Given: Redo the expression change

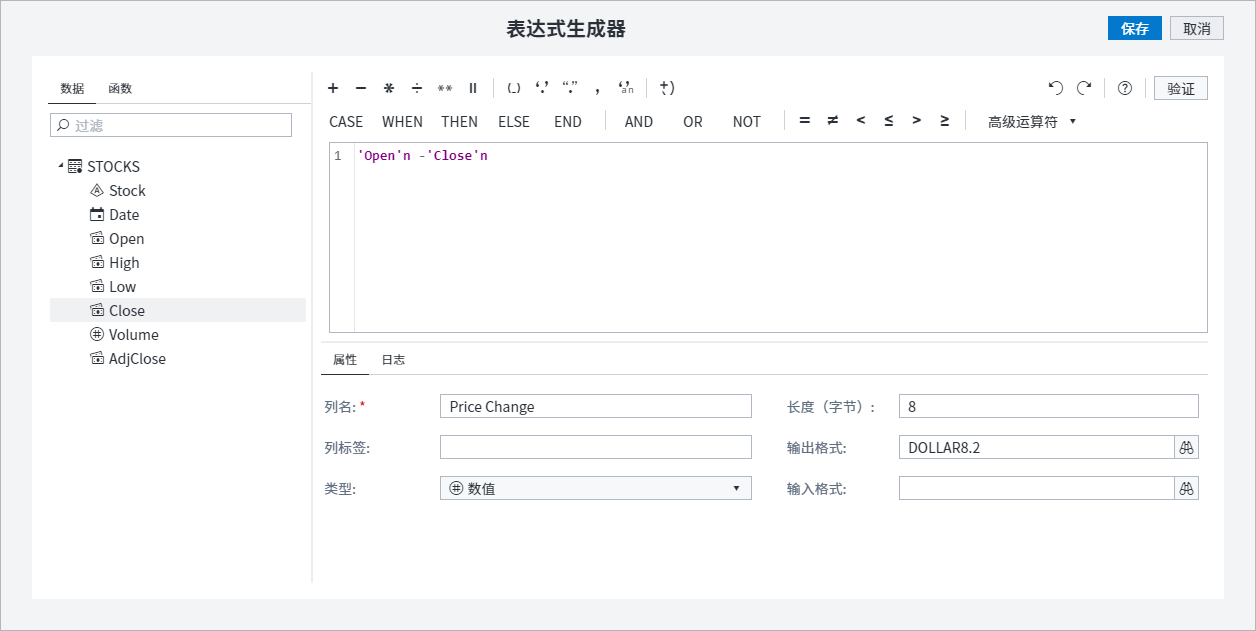Looking at the screenshot, I should 1083,88.
